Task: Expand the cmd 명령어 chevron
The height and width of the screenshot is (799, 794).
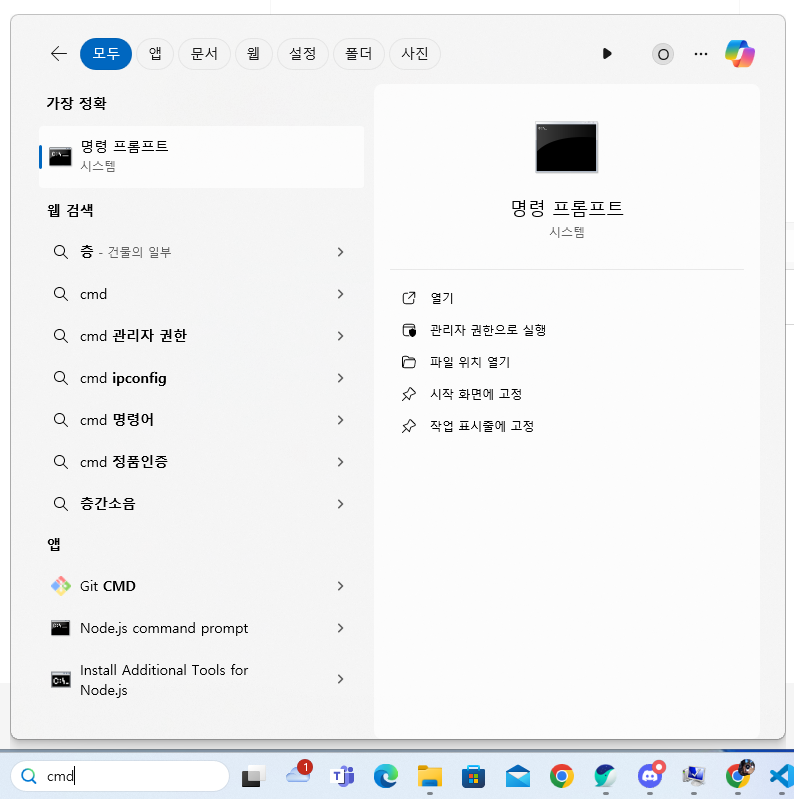Action: 340,420
